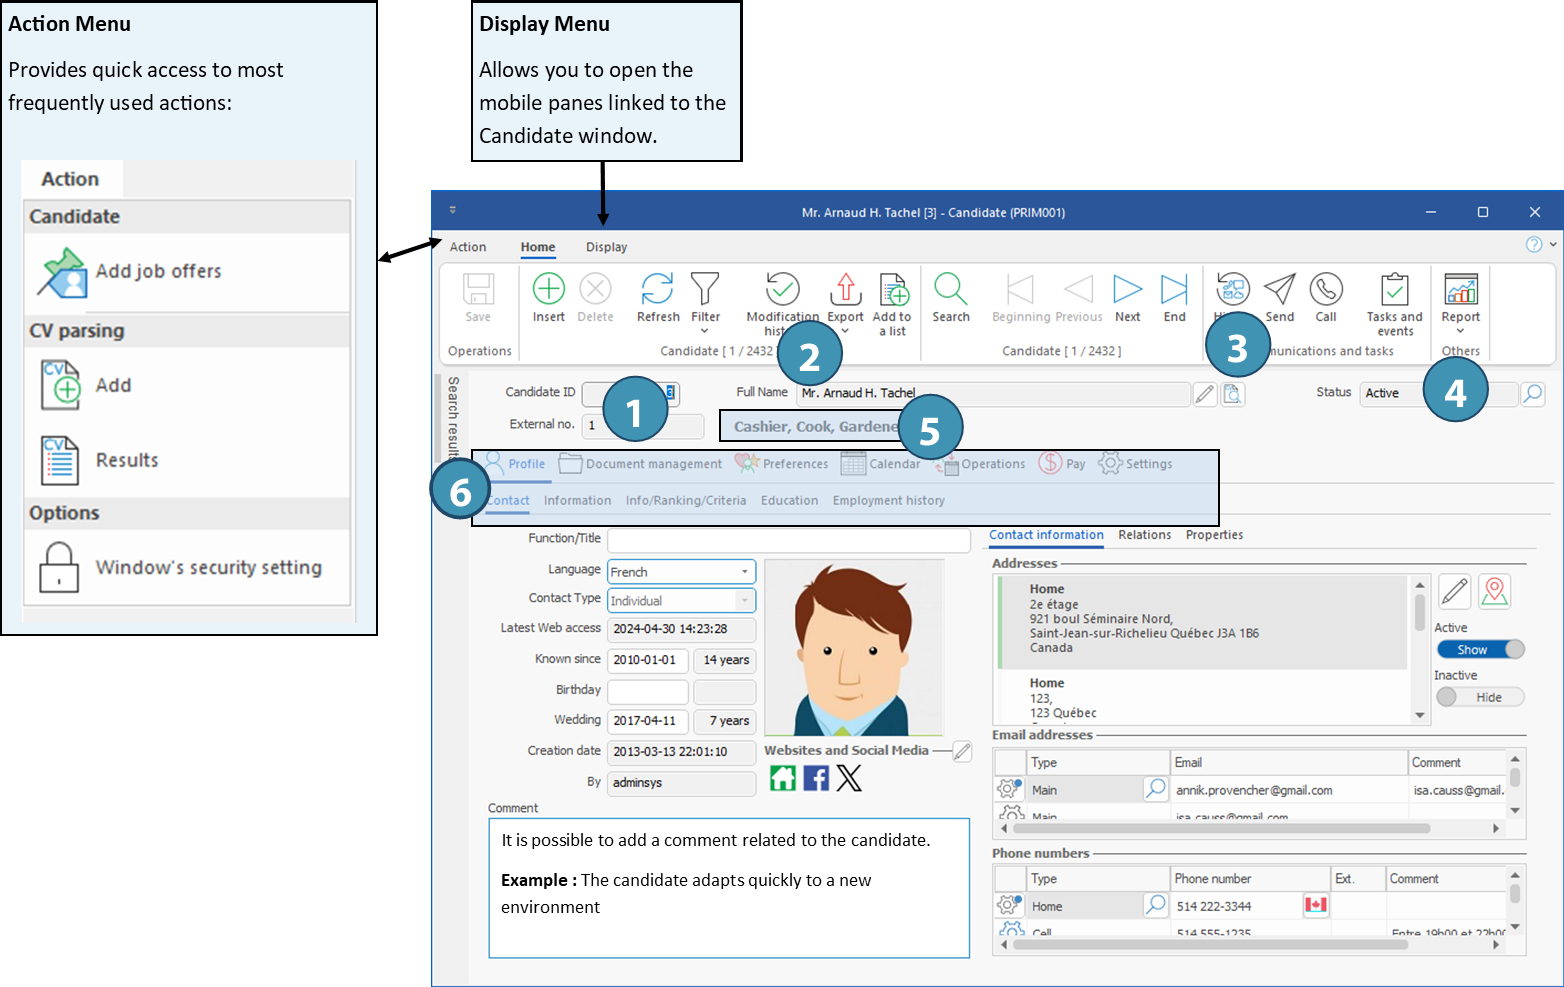Click the Insert icon in the ribbon
This screenshot has width=1564, height=987.
(548, 290)
